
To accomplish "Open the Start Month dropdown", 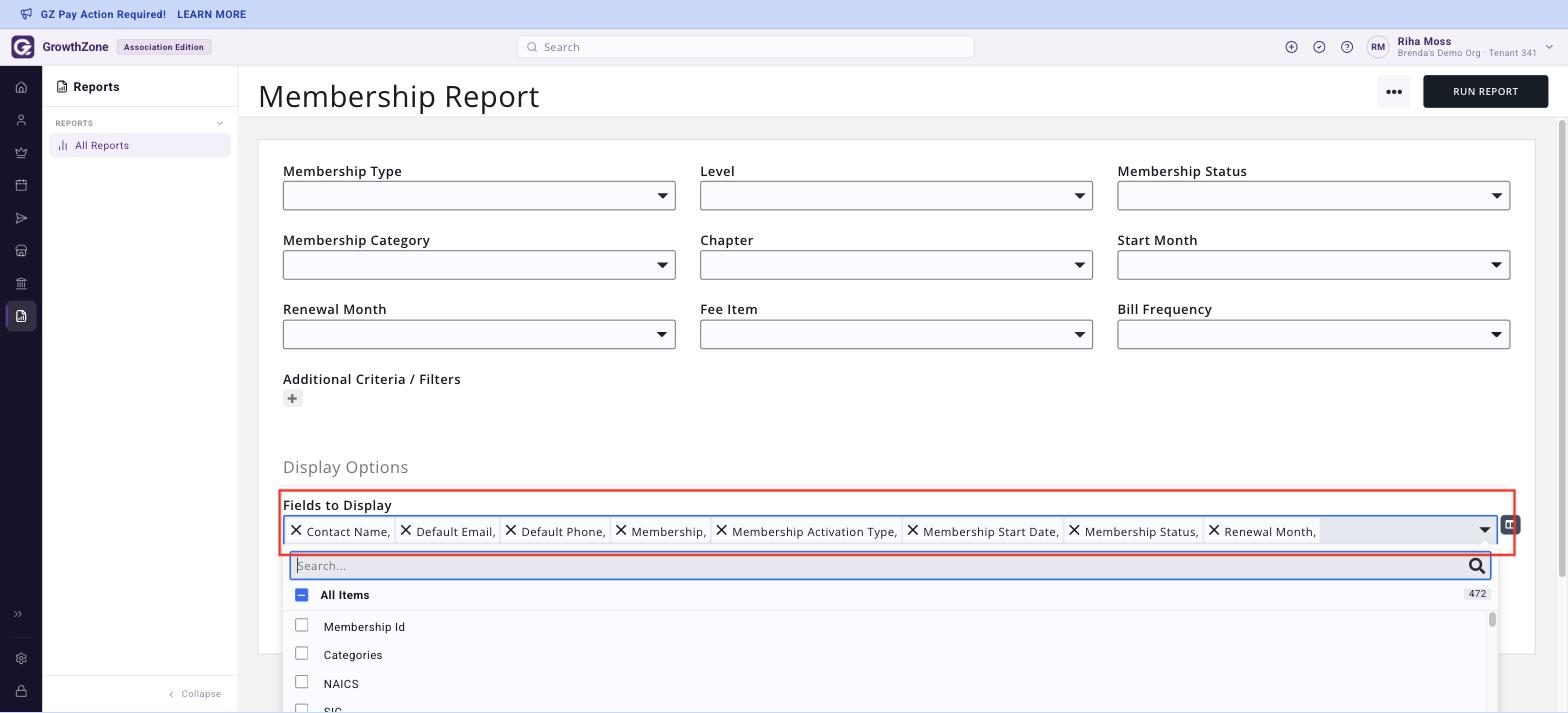I will tap(1313, 265).
